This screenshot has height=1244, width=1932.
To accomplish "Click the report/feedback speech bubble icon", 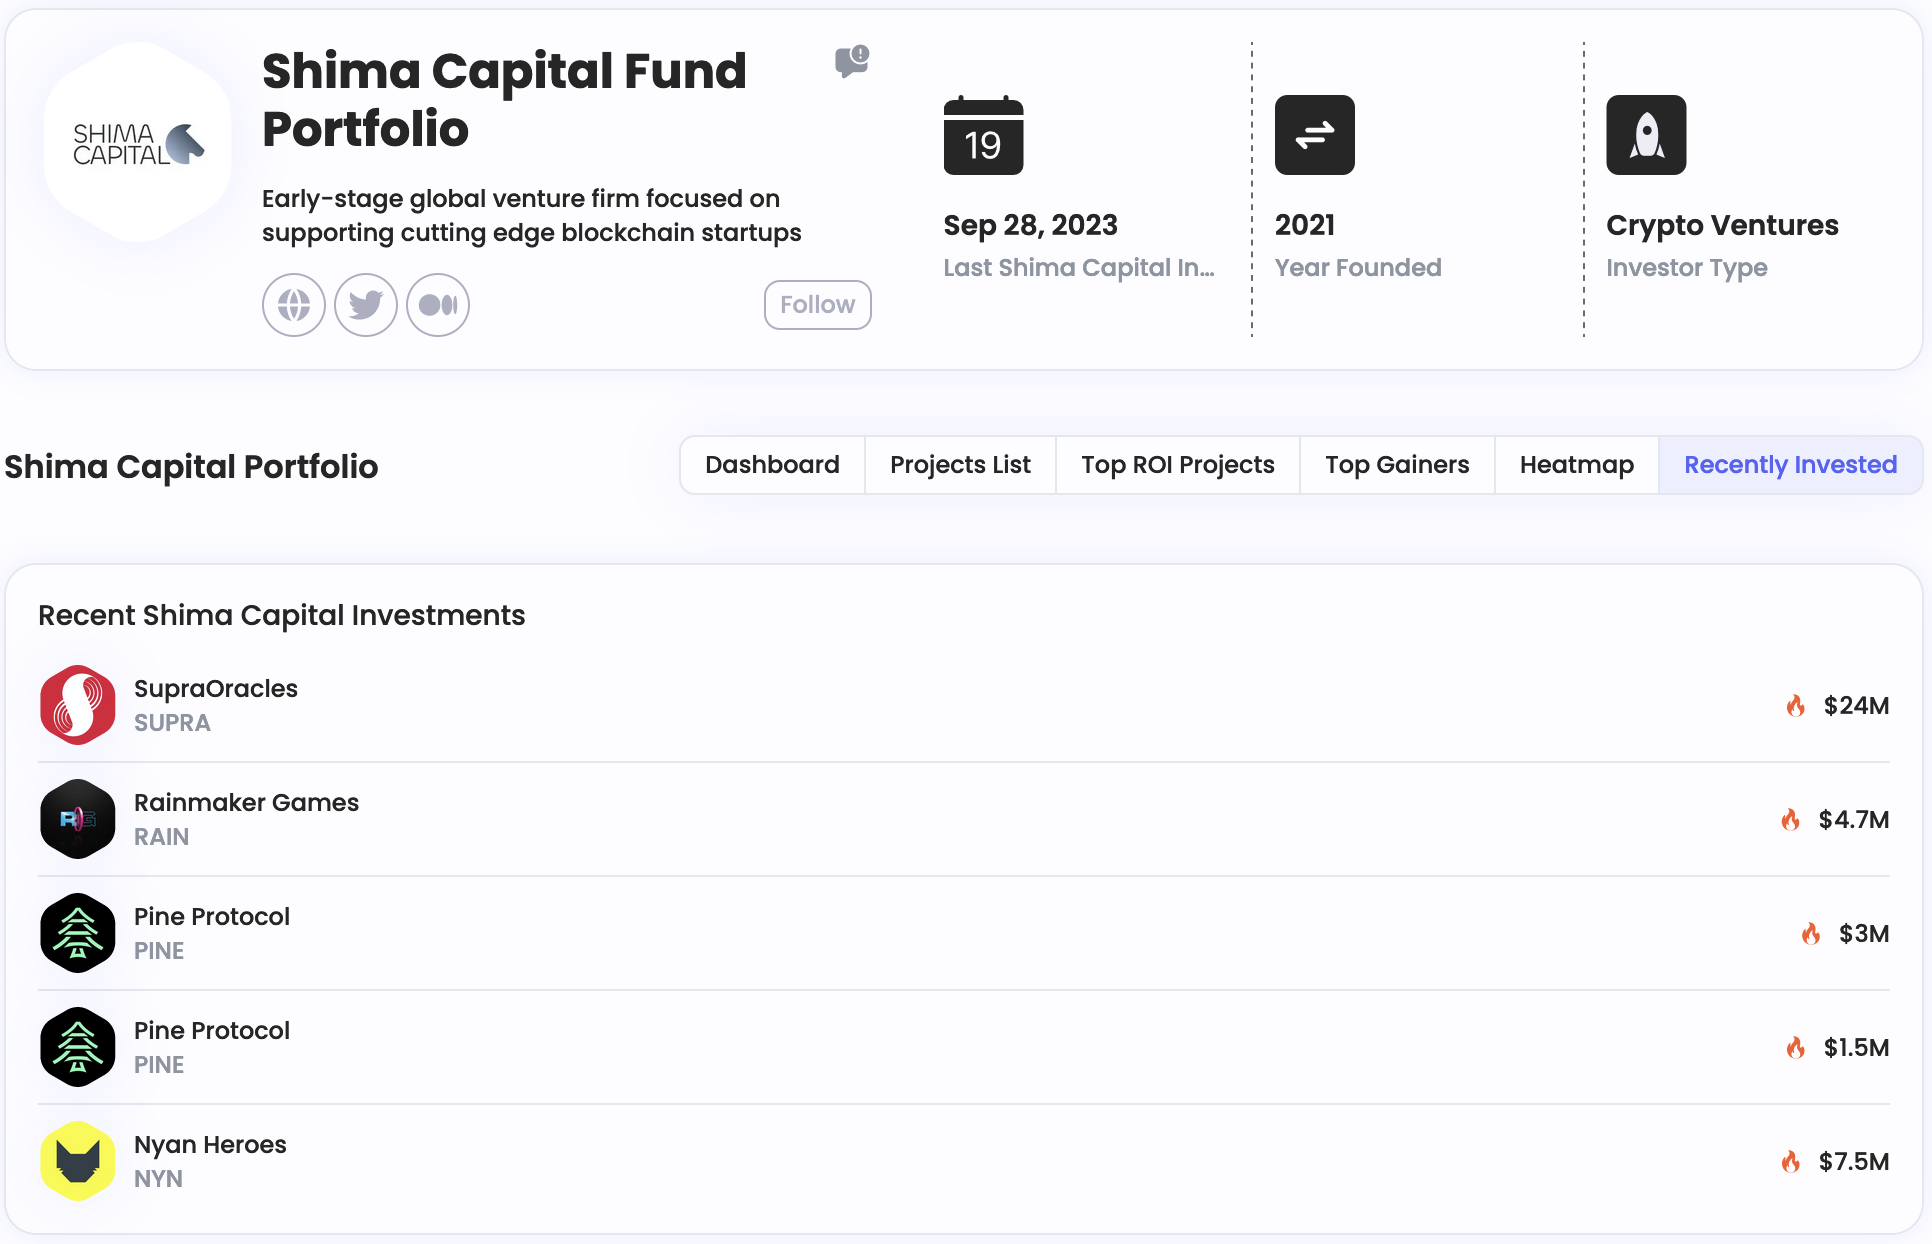I will pyautogui.click(x=852, y=61).
